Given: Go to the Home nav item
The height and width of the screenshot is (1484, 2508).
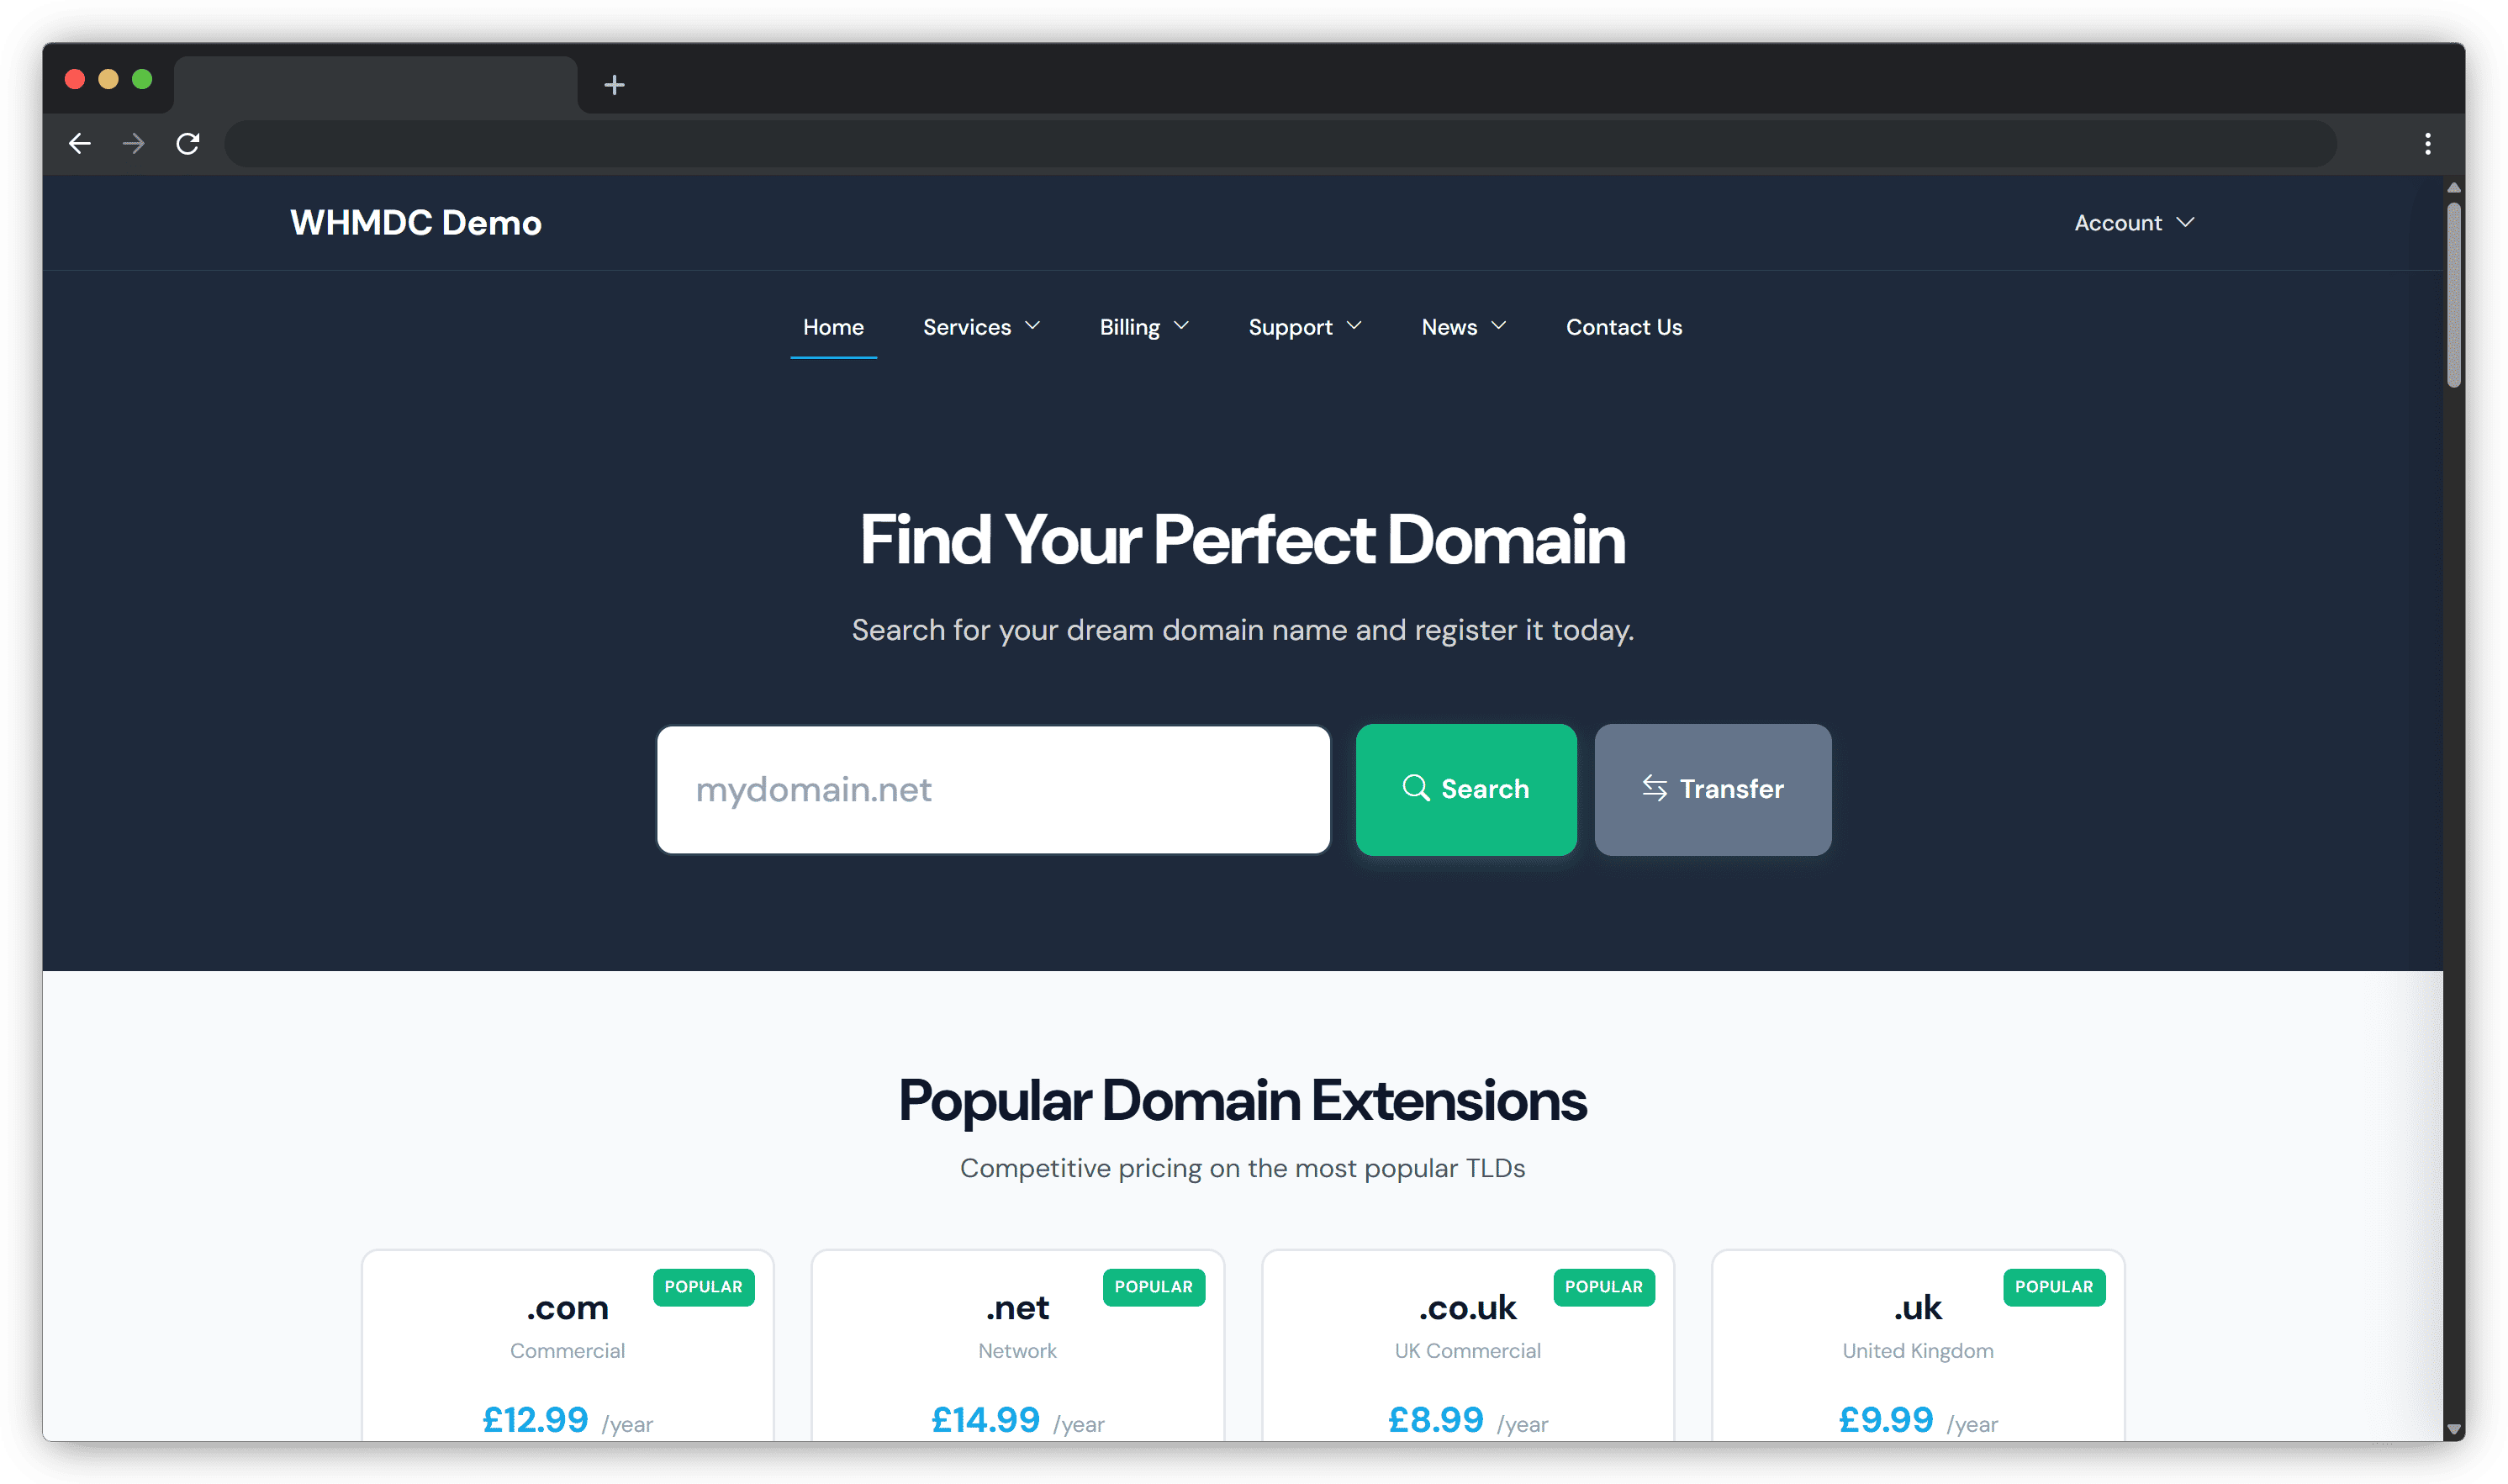Looking at the screenshot, I should 833,327.
